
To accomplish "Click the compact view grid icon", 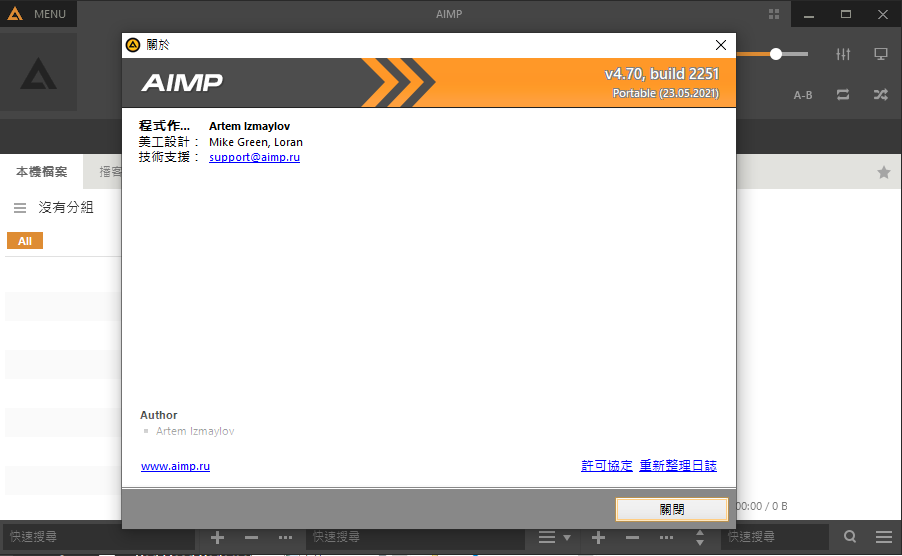I will pyautogui.click(x=774, y=14).
